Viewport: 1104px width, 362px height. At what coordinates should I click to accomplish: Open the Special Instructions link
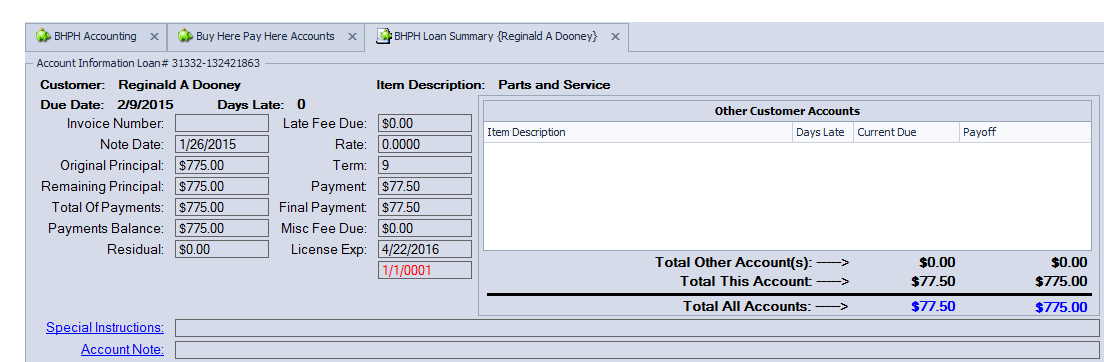pos(105,327)
